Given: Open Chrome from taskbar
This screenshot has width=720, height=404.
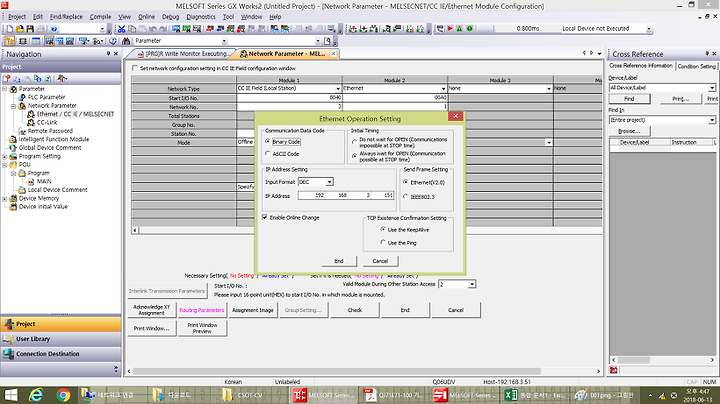Looking at the screenshot, I should tap(63, 395).
